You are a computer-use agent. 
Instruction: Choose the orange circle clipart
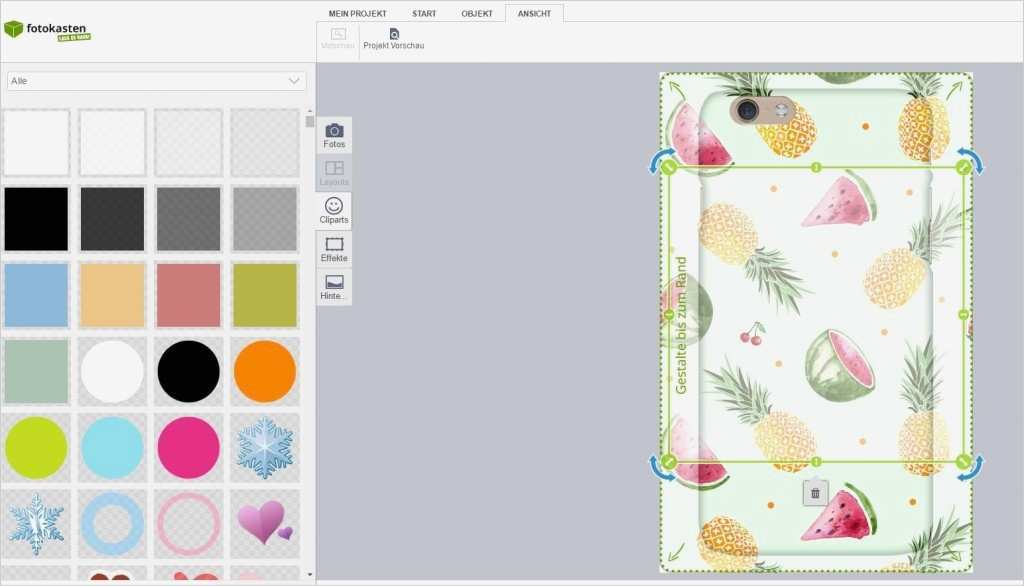click(264, 371)
